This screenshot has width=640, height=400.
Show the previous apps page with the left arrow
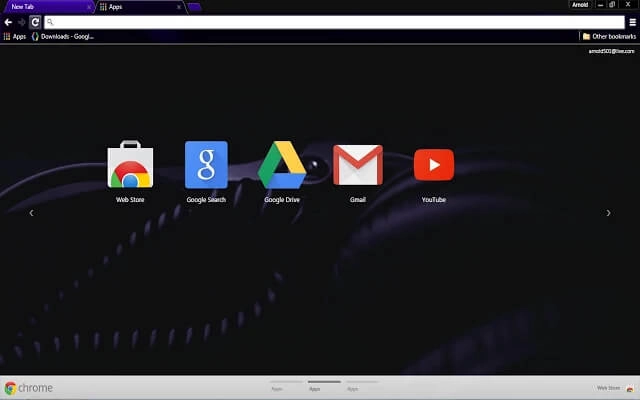click(31, 213)
